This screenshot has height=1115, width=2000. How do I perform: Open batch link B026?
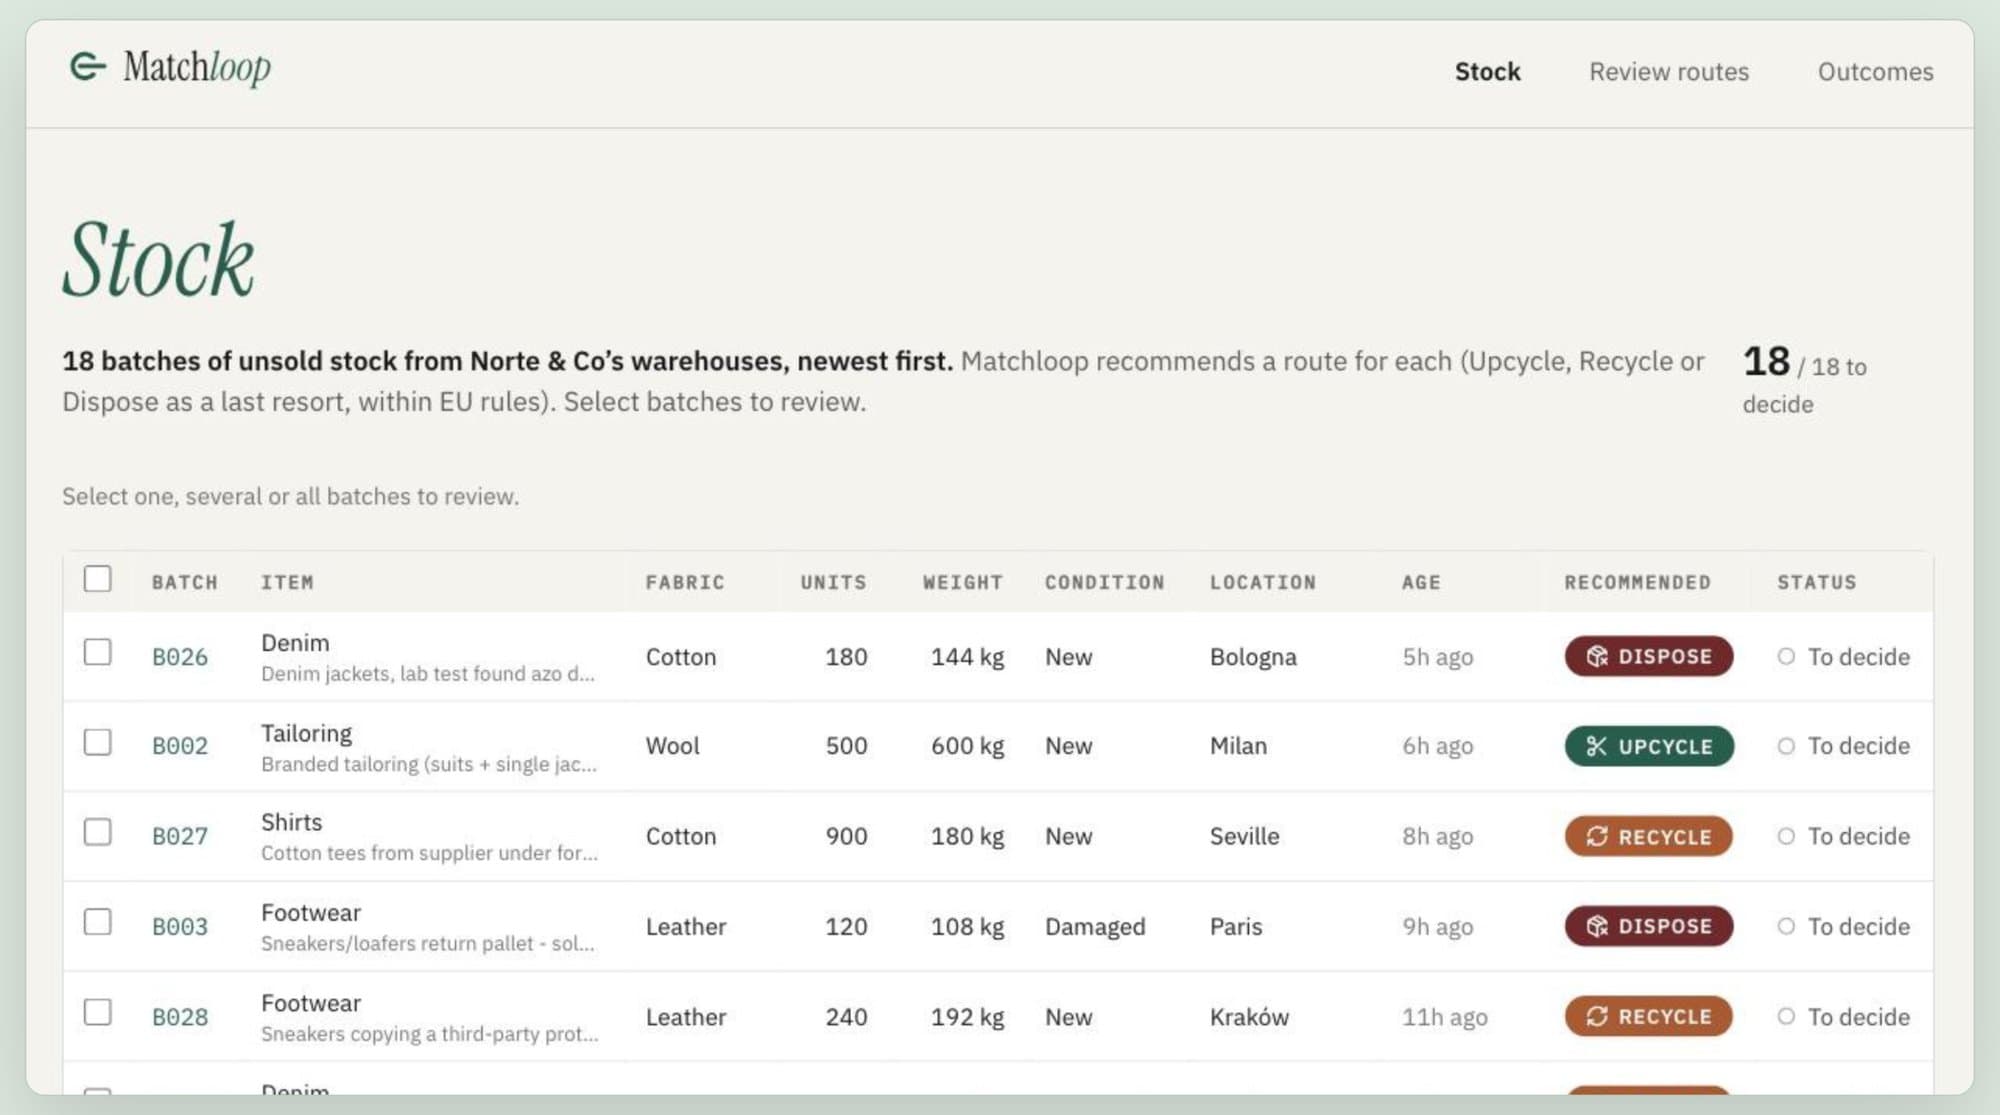180,657
